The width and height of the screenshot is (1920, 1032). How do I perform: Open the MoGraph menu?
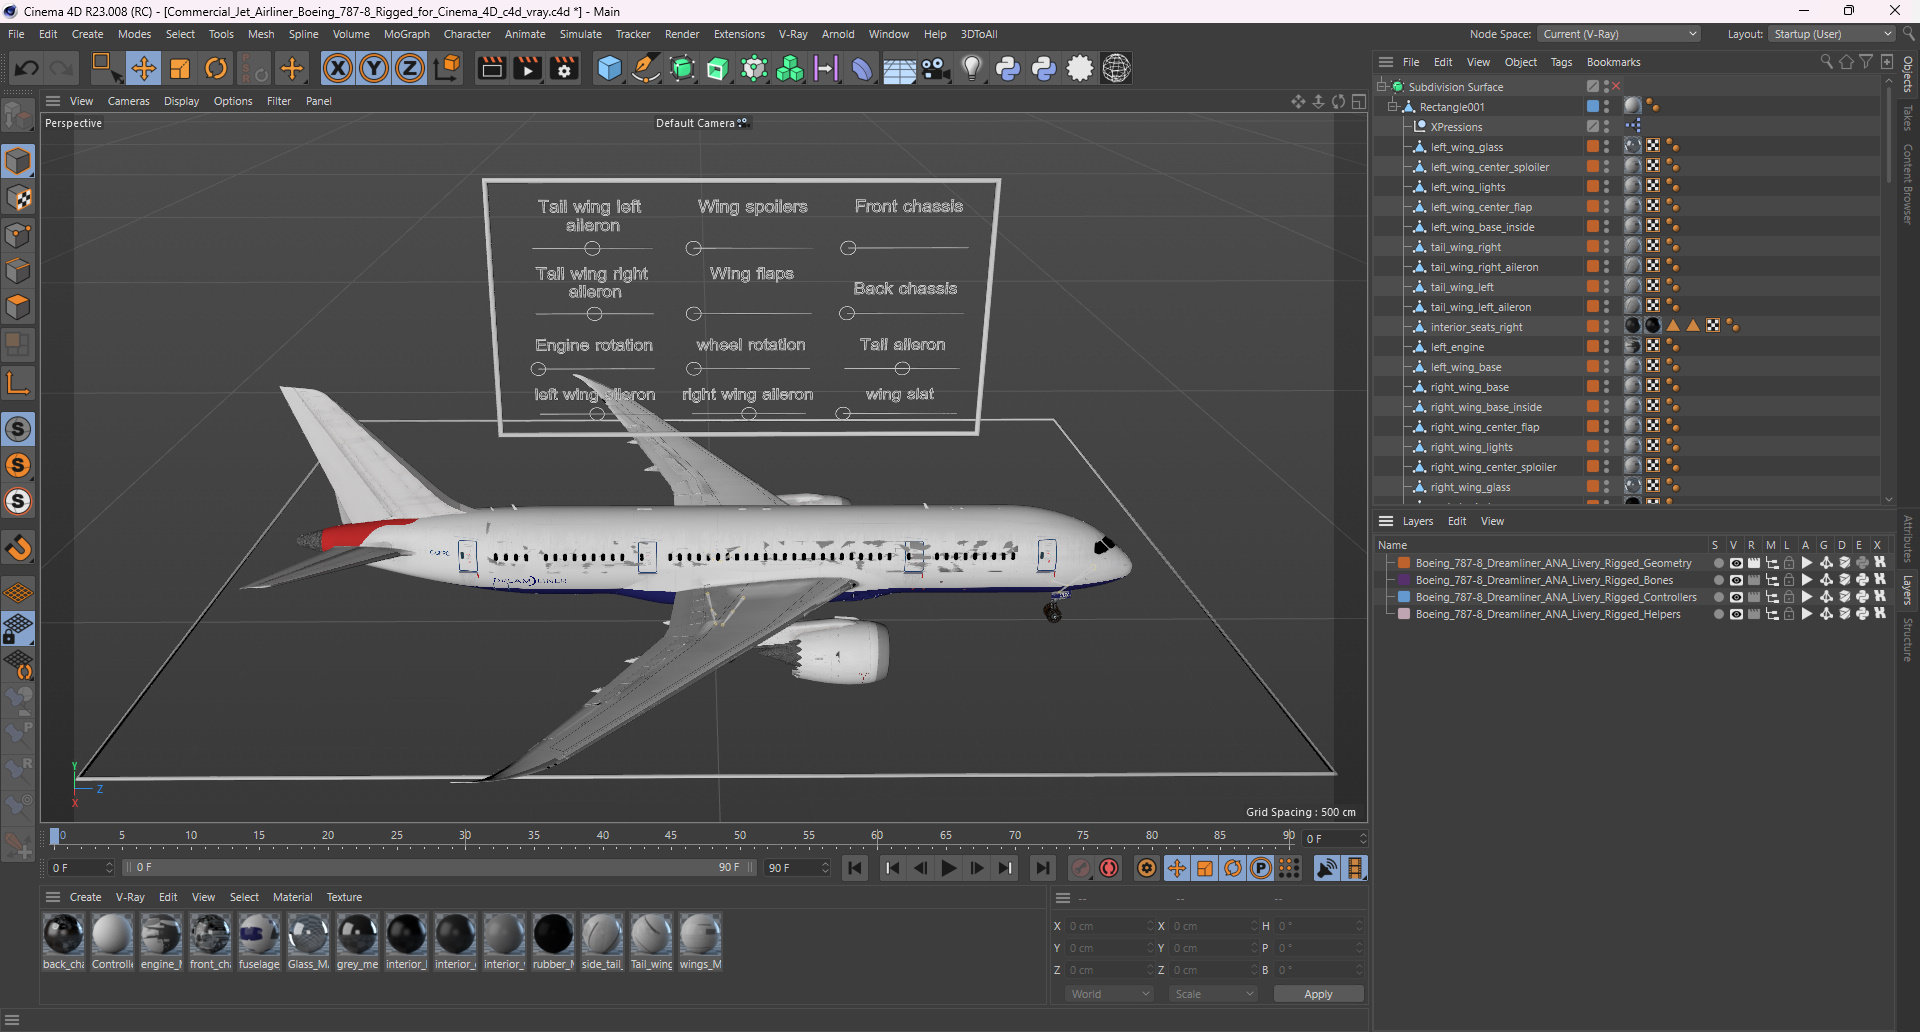coord(406,34)
